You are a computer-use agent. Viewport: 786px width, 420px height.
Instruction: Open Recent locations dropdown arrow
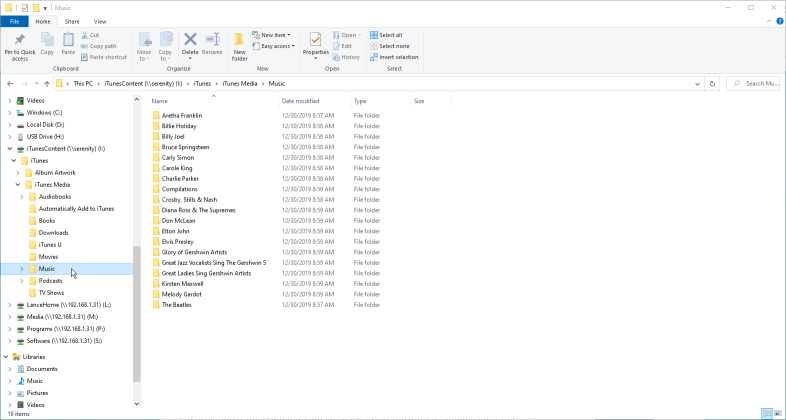(x=36, y=84)
